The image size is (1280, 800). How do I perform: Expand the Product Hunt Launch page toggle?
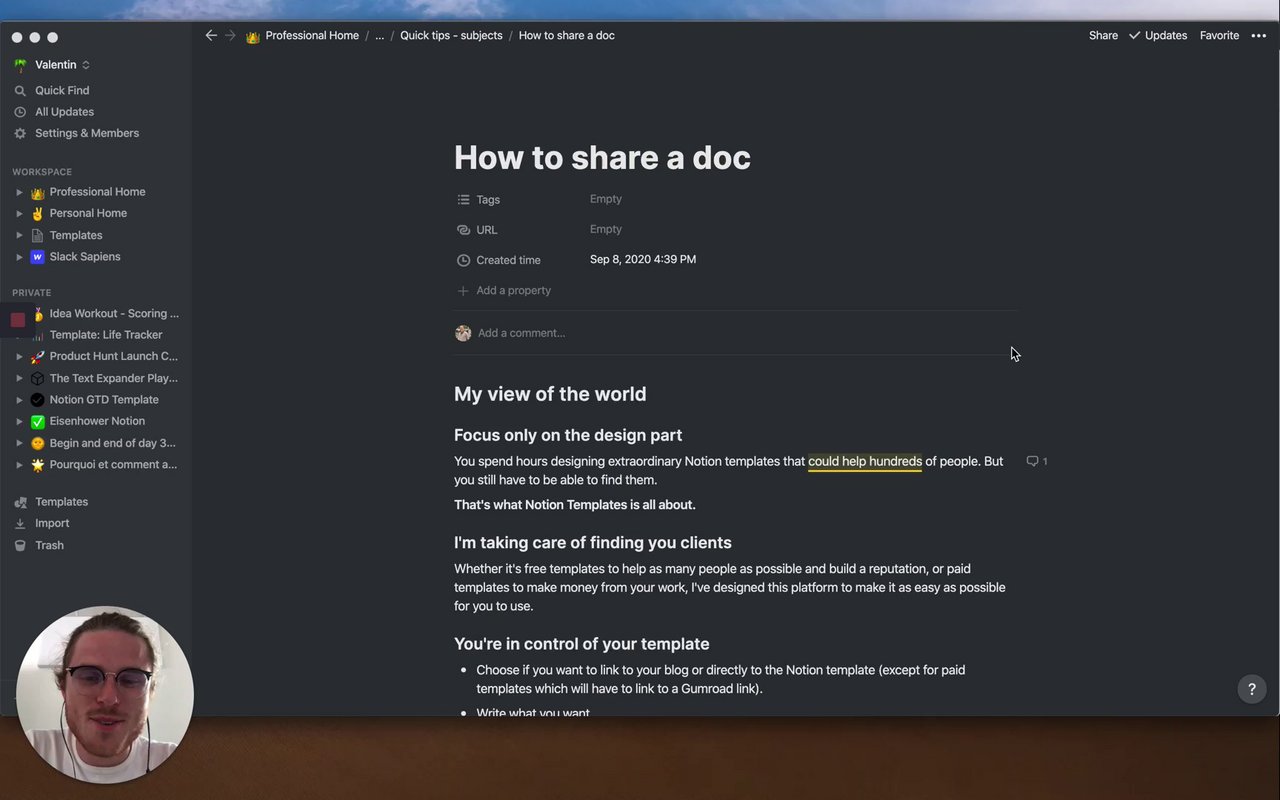[19, 356]
